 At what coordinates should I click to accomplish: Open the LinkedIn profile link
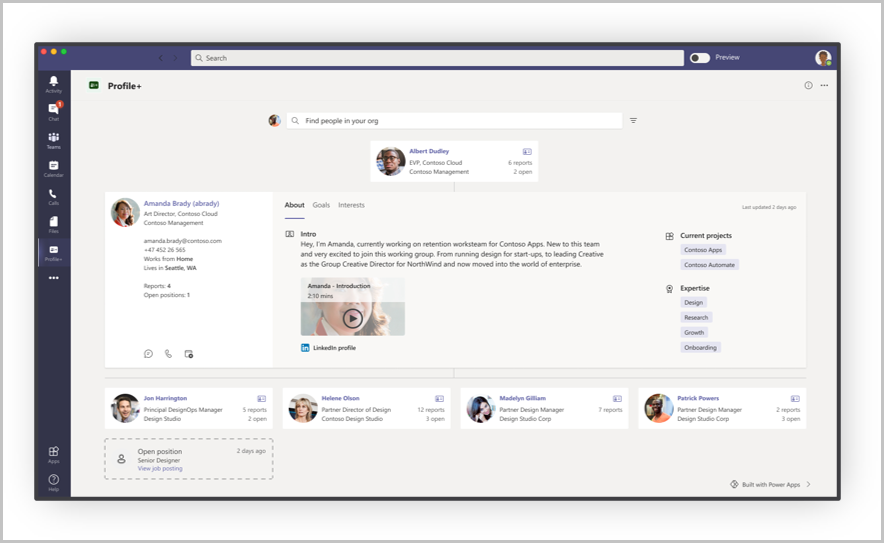pyautogui.click(x=328, y=348)
